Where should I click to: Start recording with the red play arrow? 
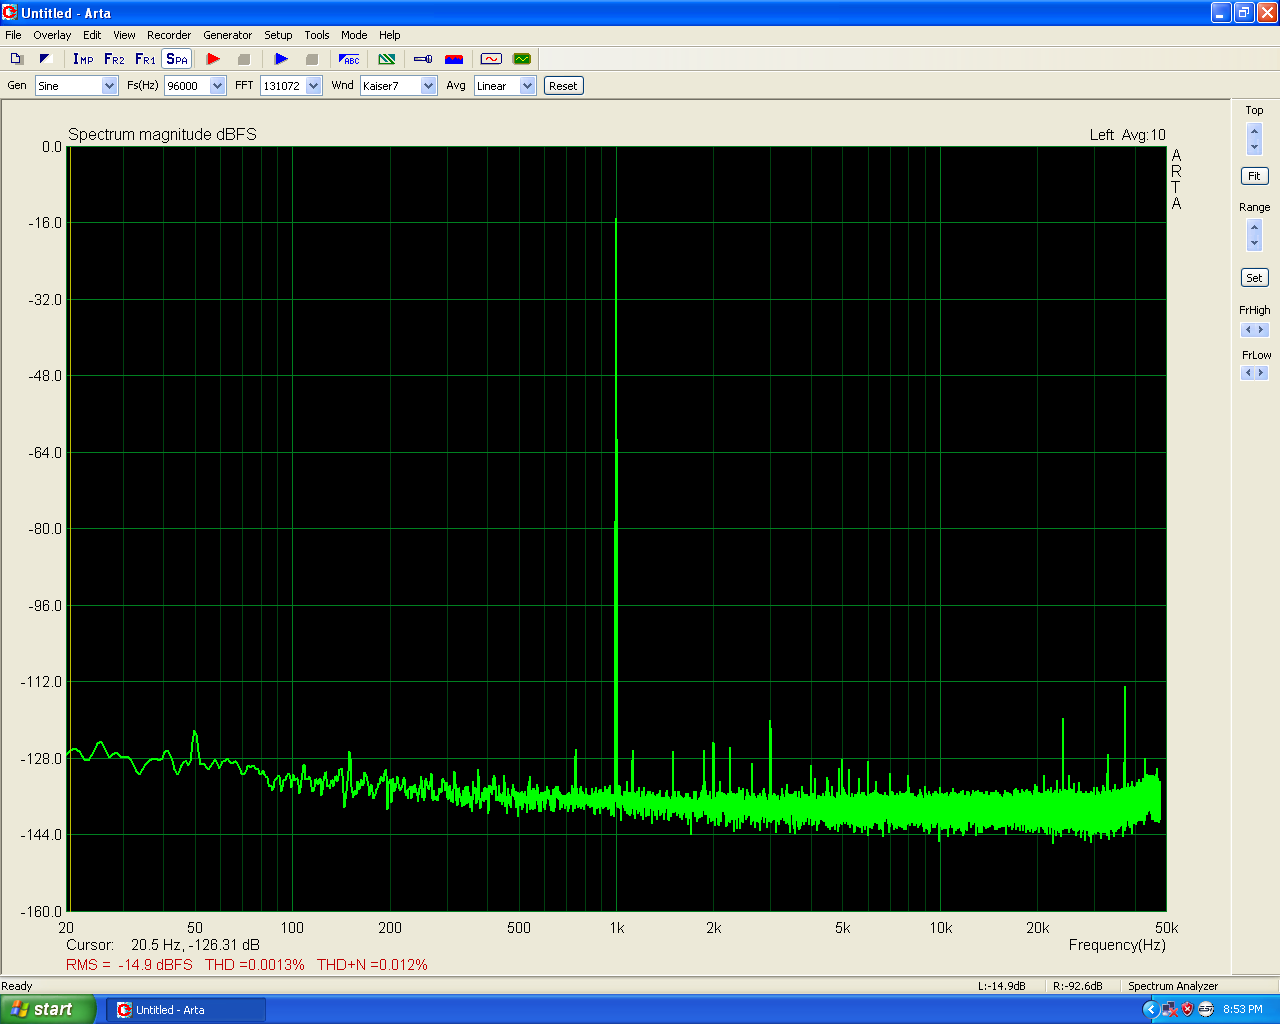(x=213, y=59)
